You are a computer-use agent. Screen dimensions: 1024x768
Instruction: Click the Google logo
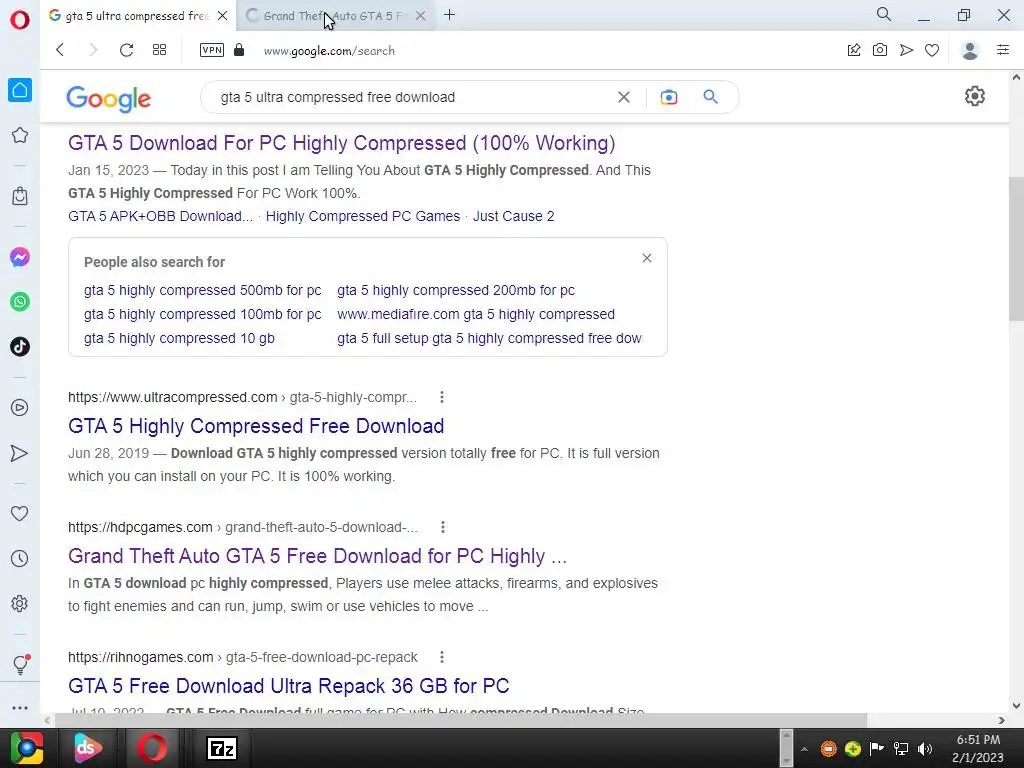[x=108, y=99]
